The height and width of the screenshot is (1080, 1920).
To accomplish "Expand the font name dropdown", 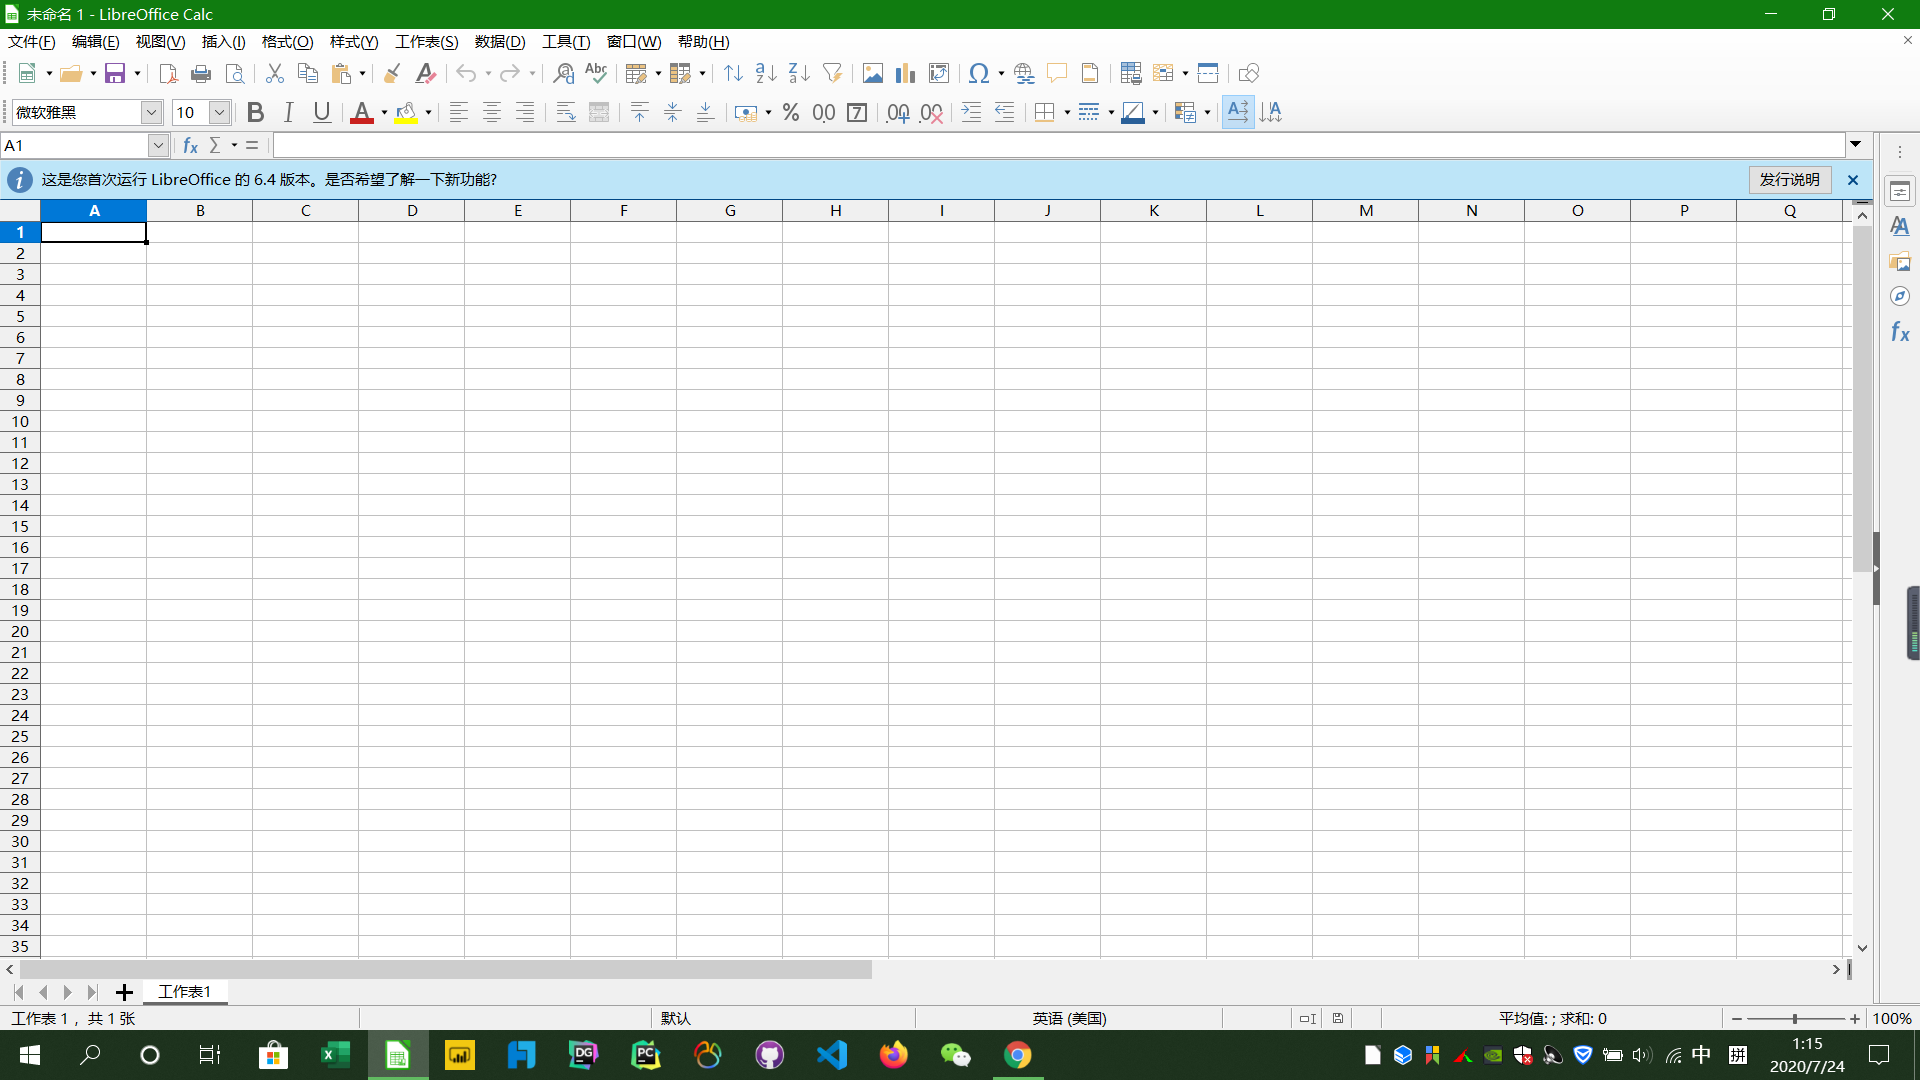I will click(x=151, y=112).
